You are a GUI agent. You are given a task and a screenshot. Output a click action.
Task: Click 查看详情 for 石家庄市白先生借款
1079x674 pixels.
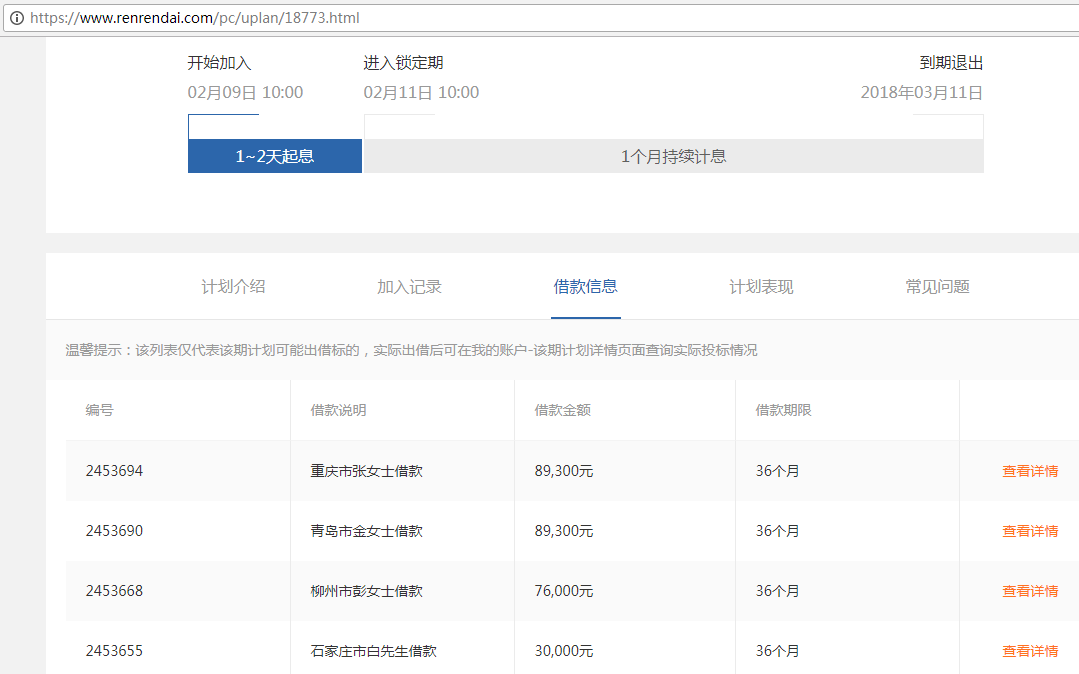[1030, 651]
